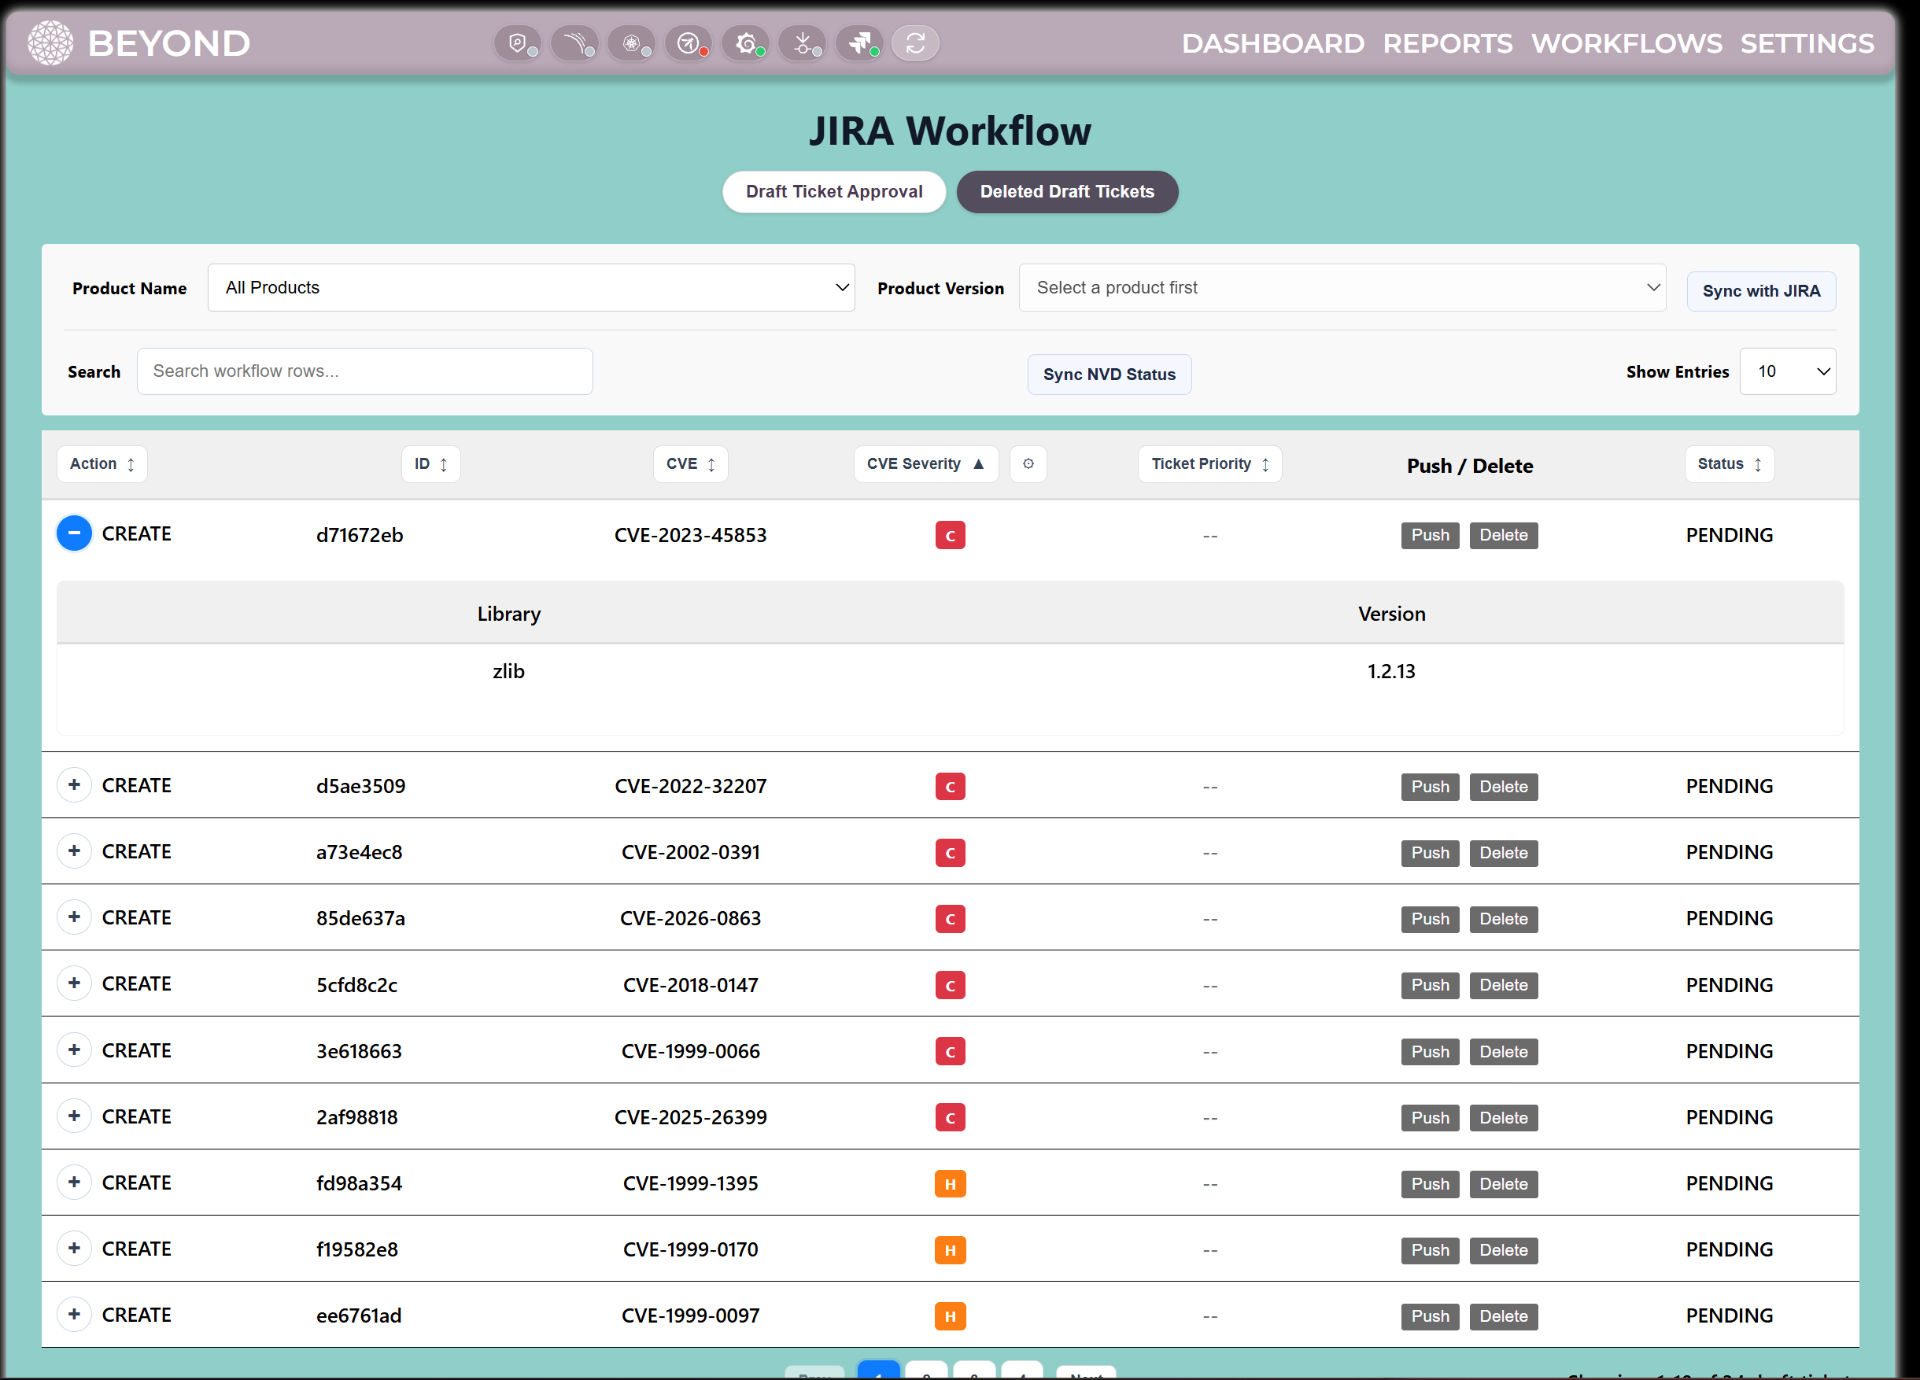Open the Jira integration status icon

click(859, 43)
